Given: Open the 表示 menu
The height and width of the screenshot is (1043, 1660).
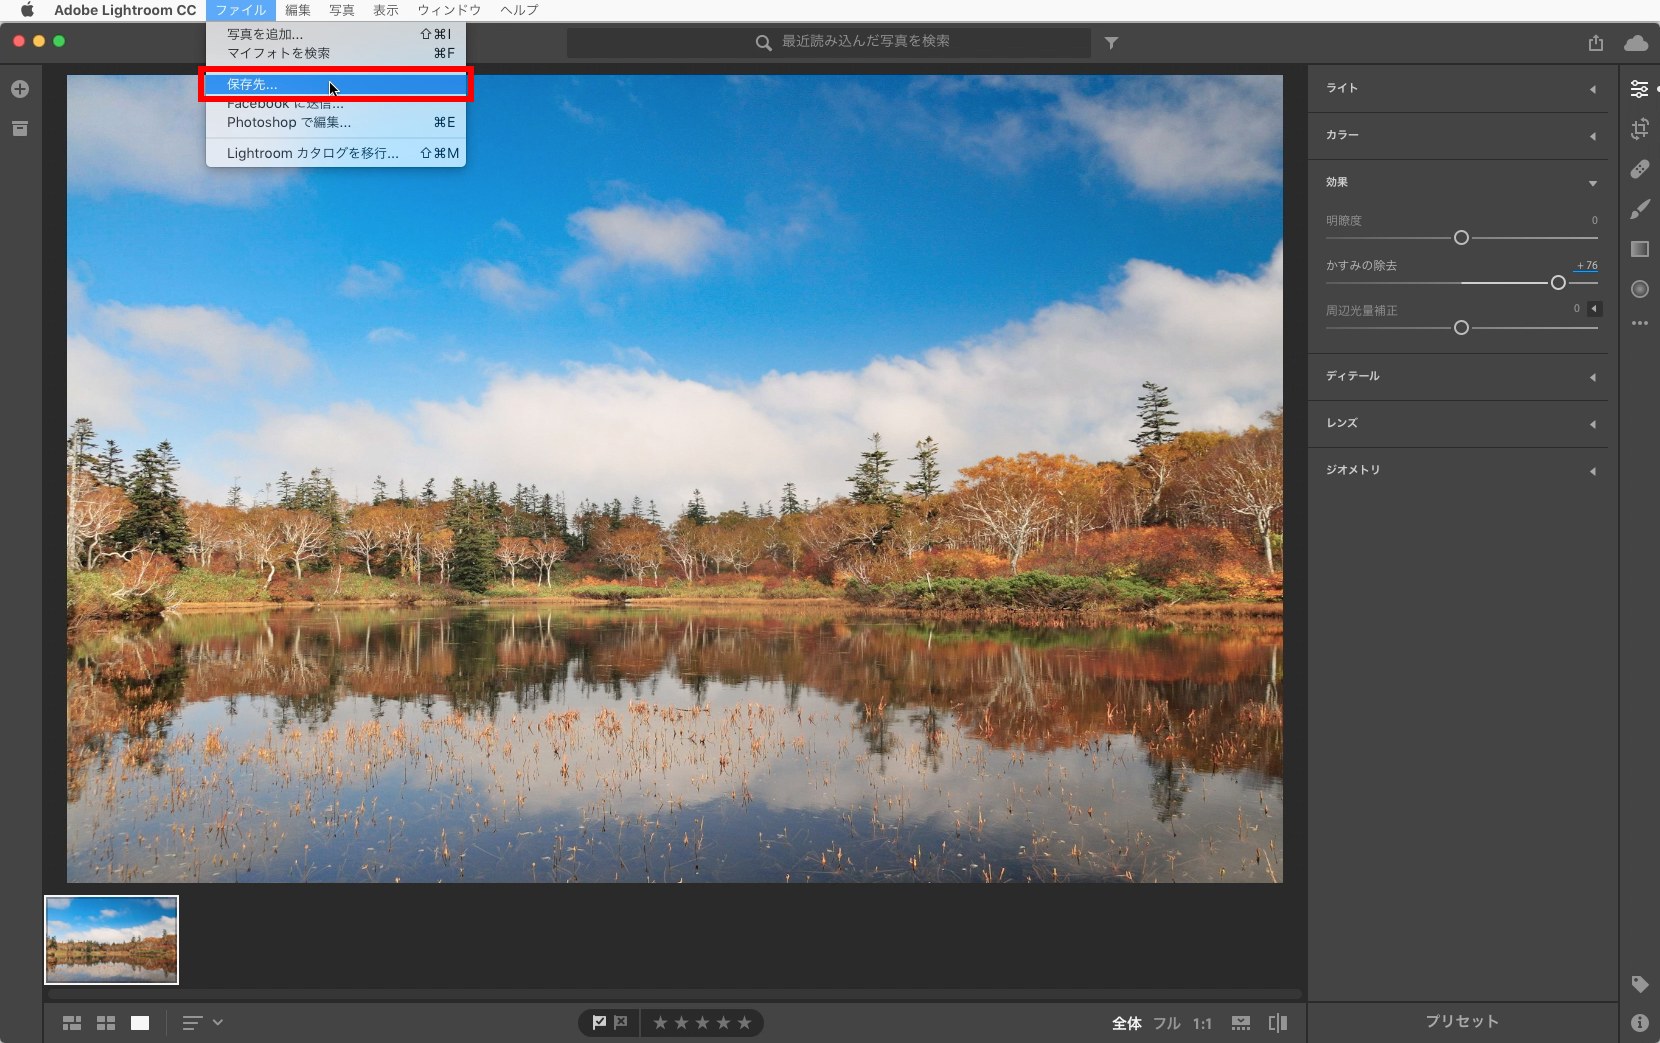Looking at the screenshot, I should [386, 10].
